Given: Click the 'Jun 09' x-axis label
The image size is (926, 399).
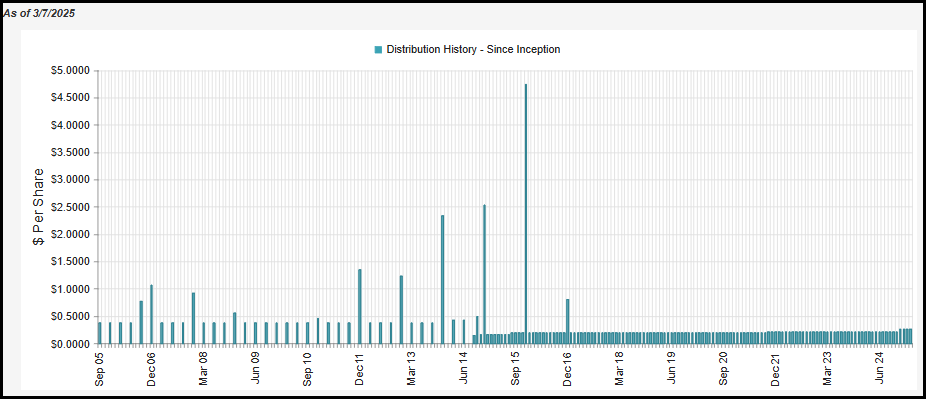Looking at the screenshot, I should pyautogui.click(x=256, y=370).
